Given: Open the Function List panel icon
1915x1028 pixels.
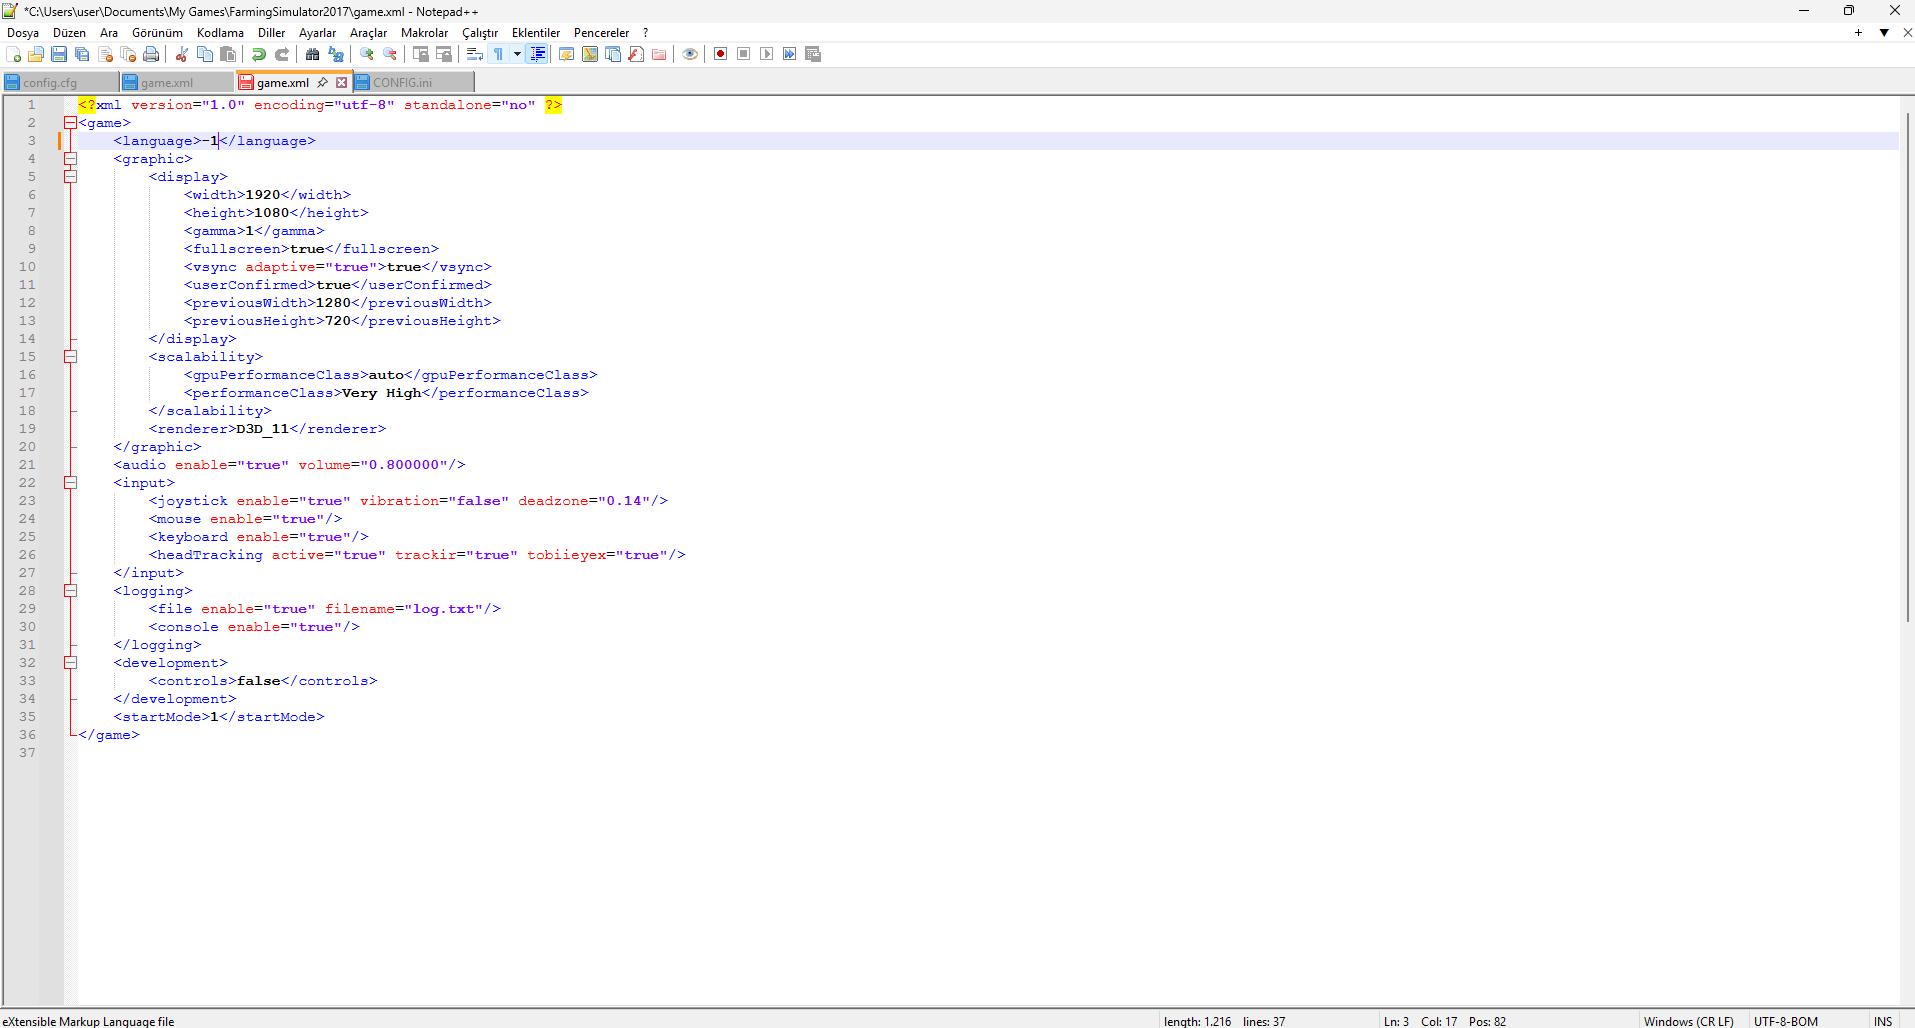Looking at the screenshot, I should click(x=636, y=54).
